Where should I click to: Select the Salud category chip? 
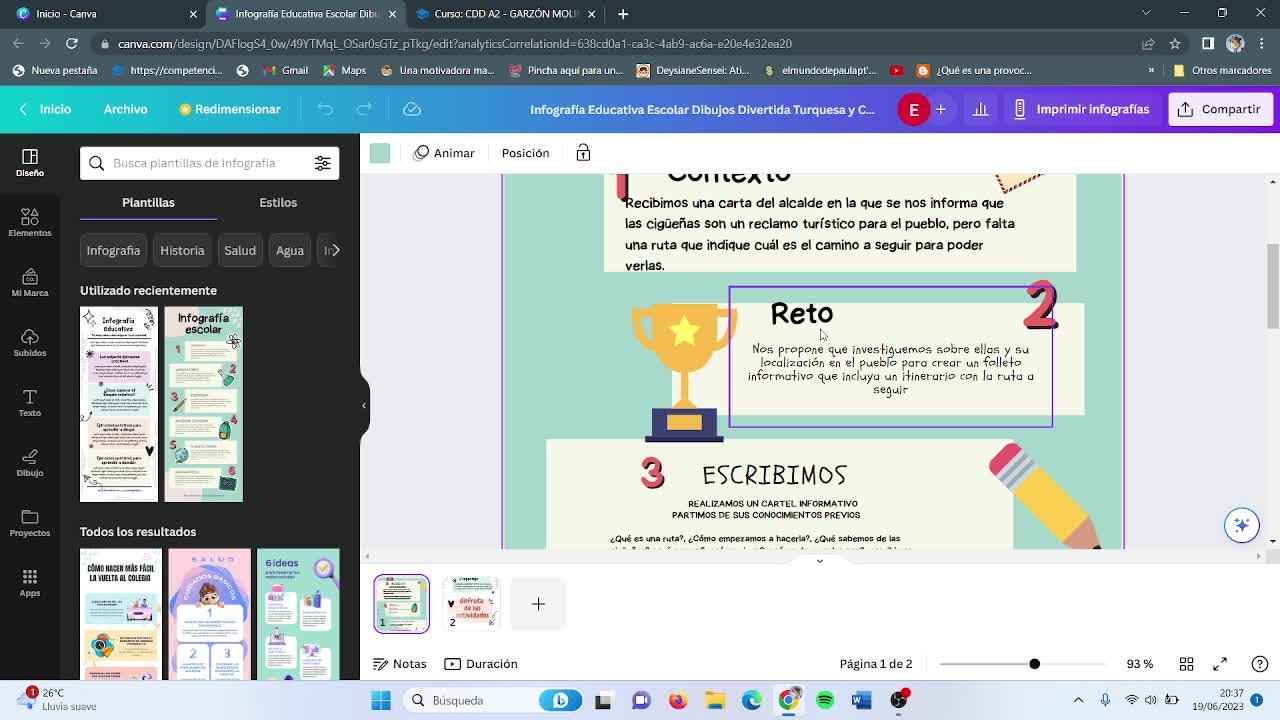pyautogui.click(x=240, y=250)
